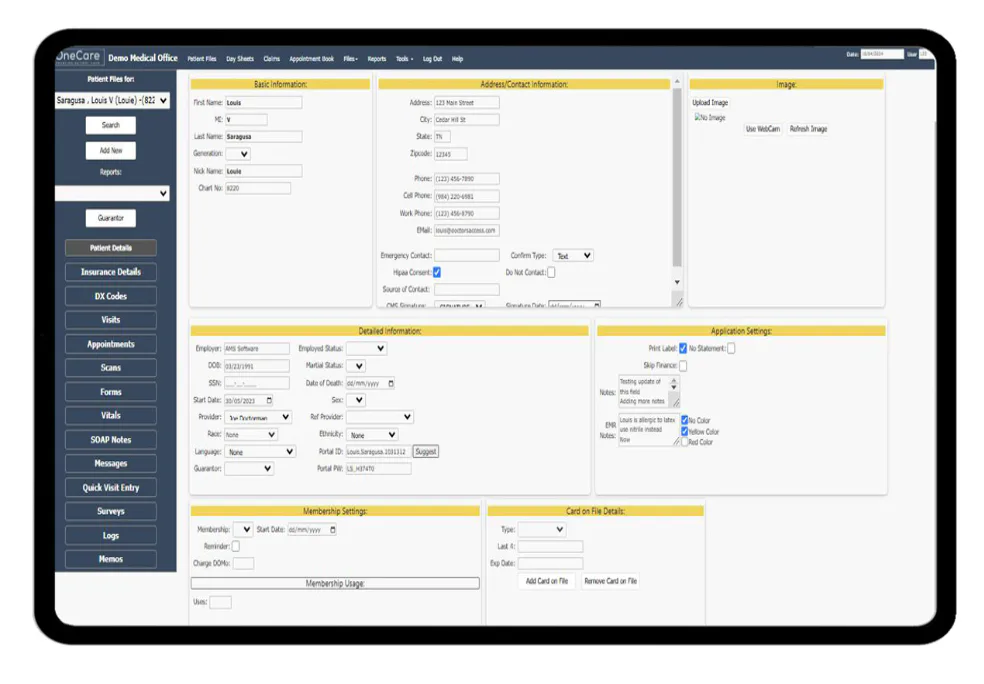Open Membership Start Date calendar icon
The height and width of the screenshot is (684, 984).
coord(333,530)
